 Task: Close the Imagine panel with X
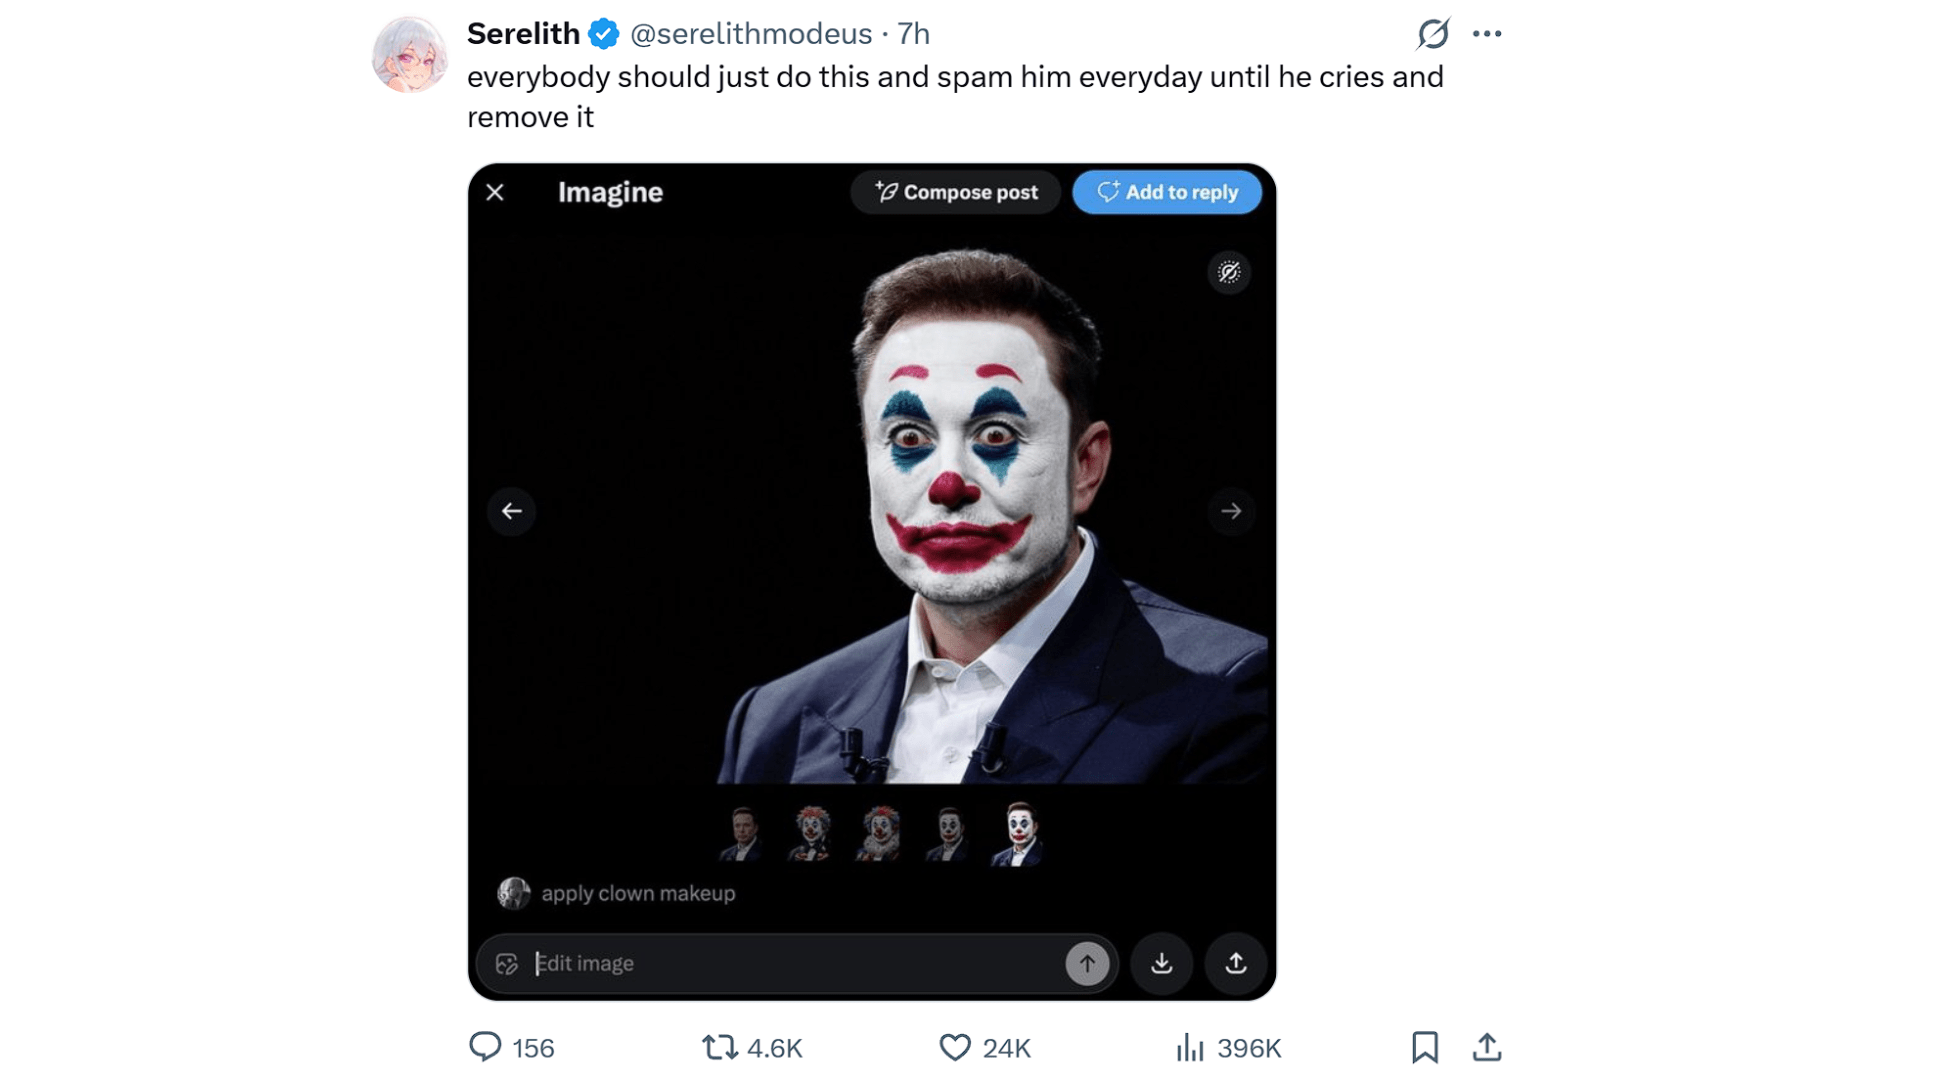[495, 192]
